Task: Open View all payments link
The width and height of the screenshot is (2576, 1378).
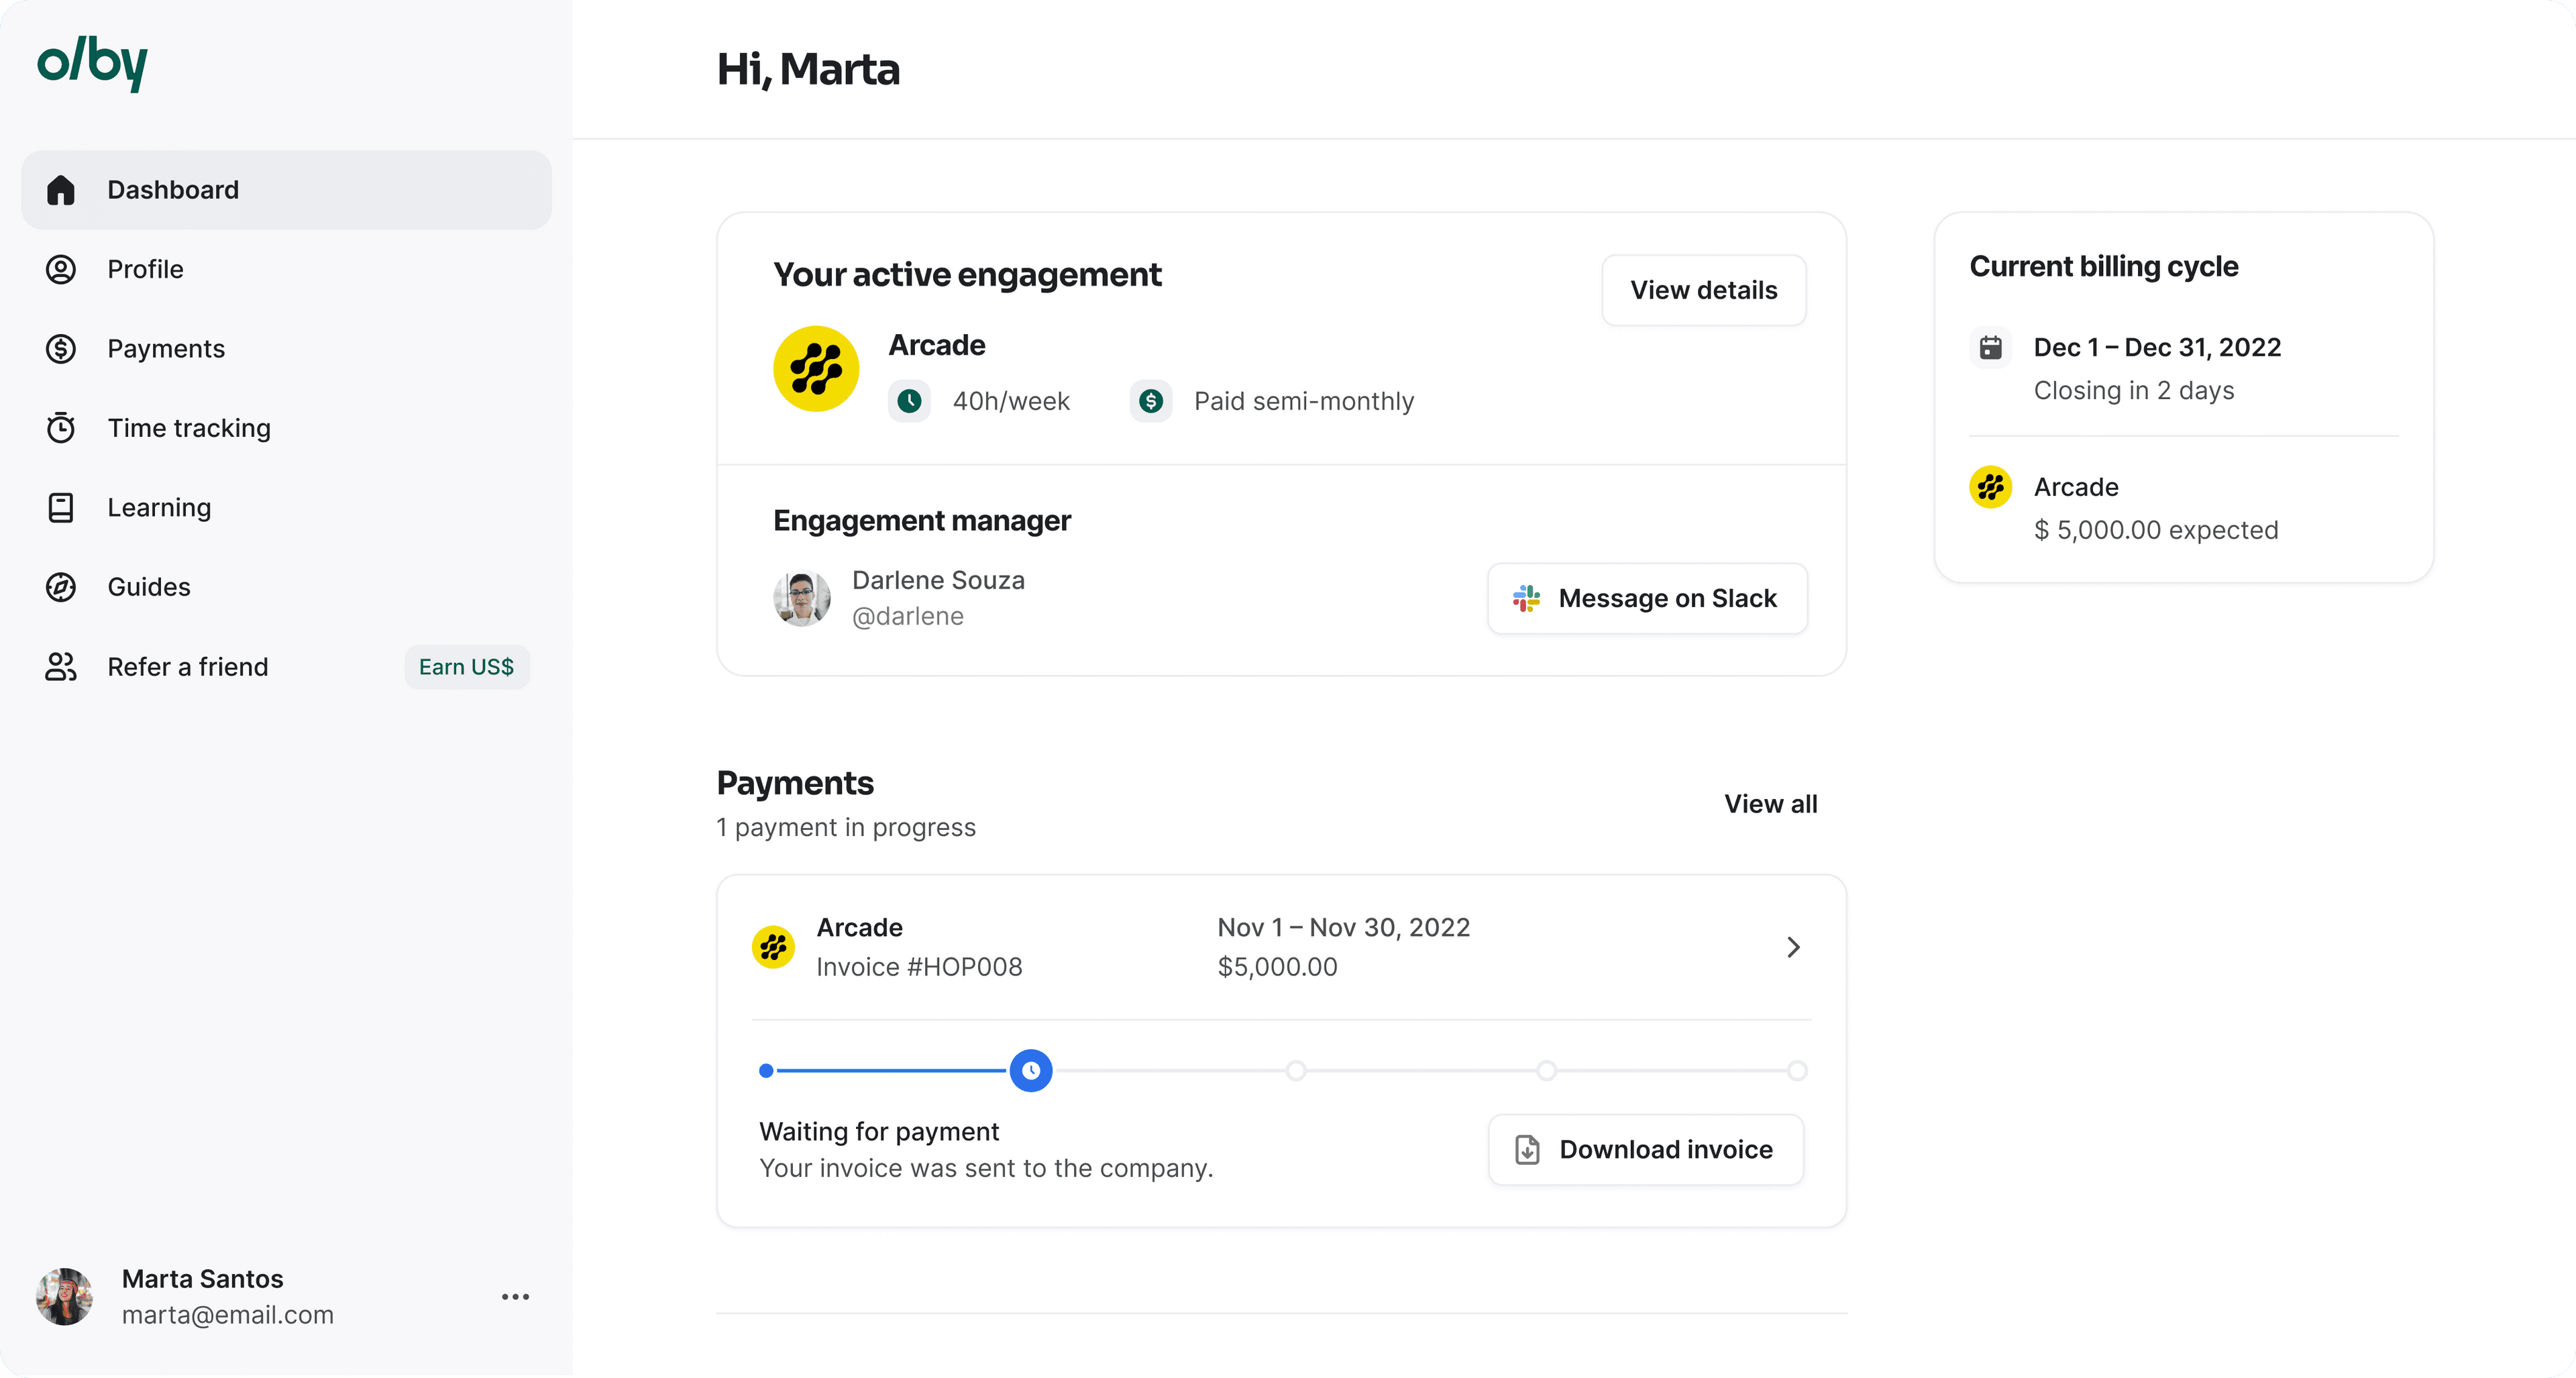Action: point(1770,803)
